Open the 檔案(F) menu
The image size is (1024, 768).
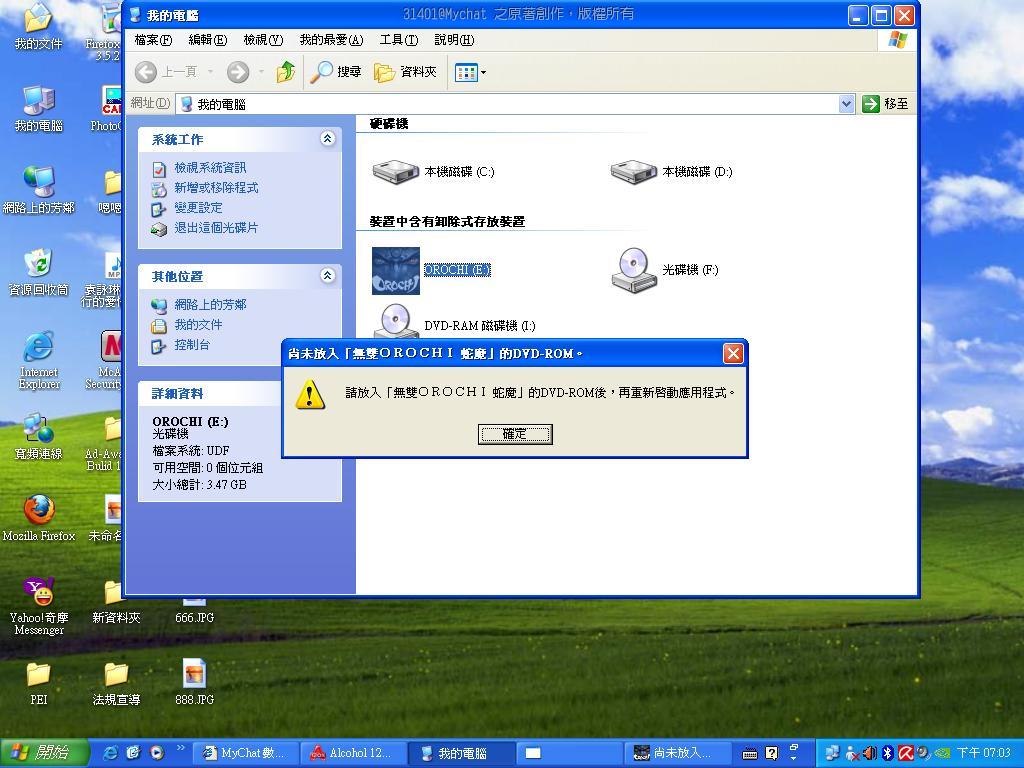(153, 40)
